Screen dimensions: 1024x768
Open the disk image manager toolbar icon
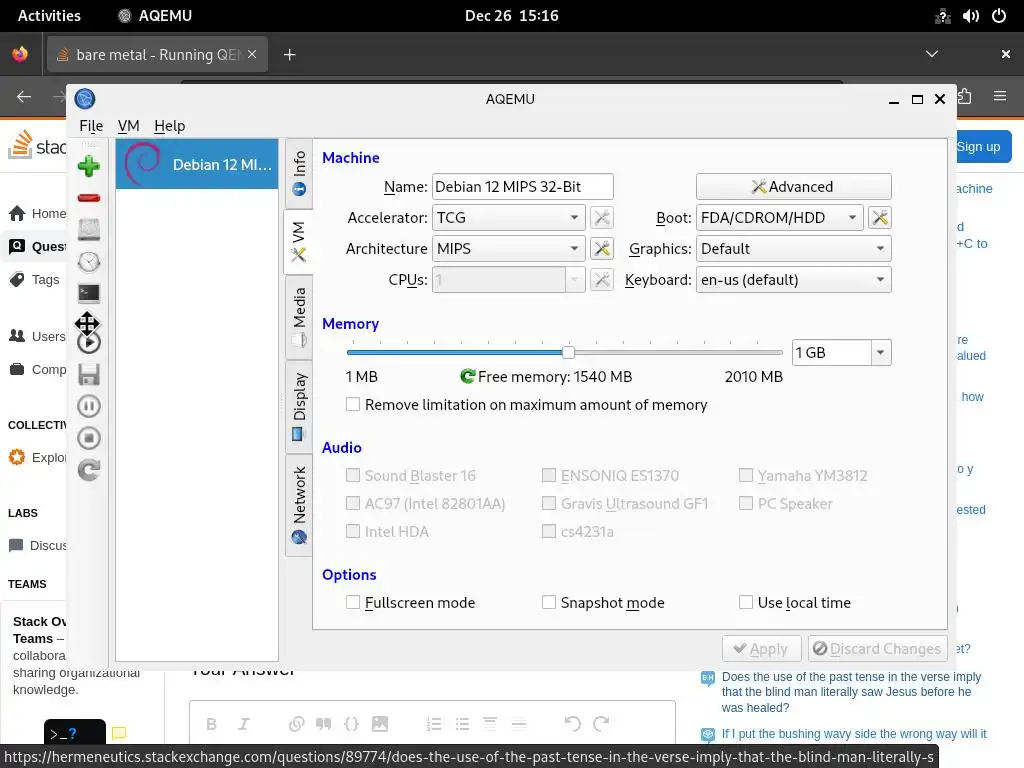pos(89,230)
